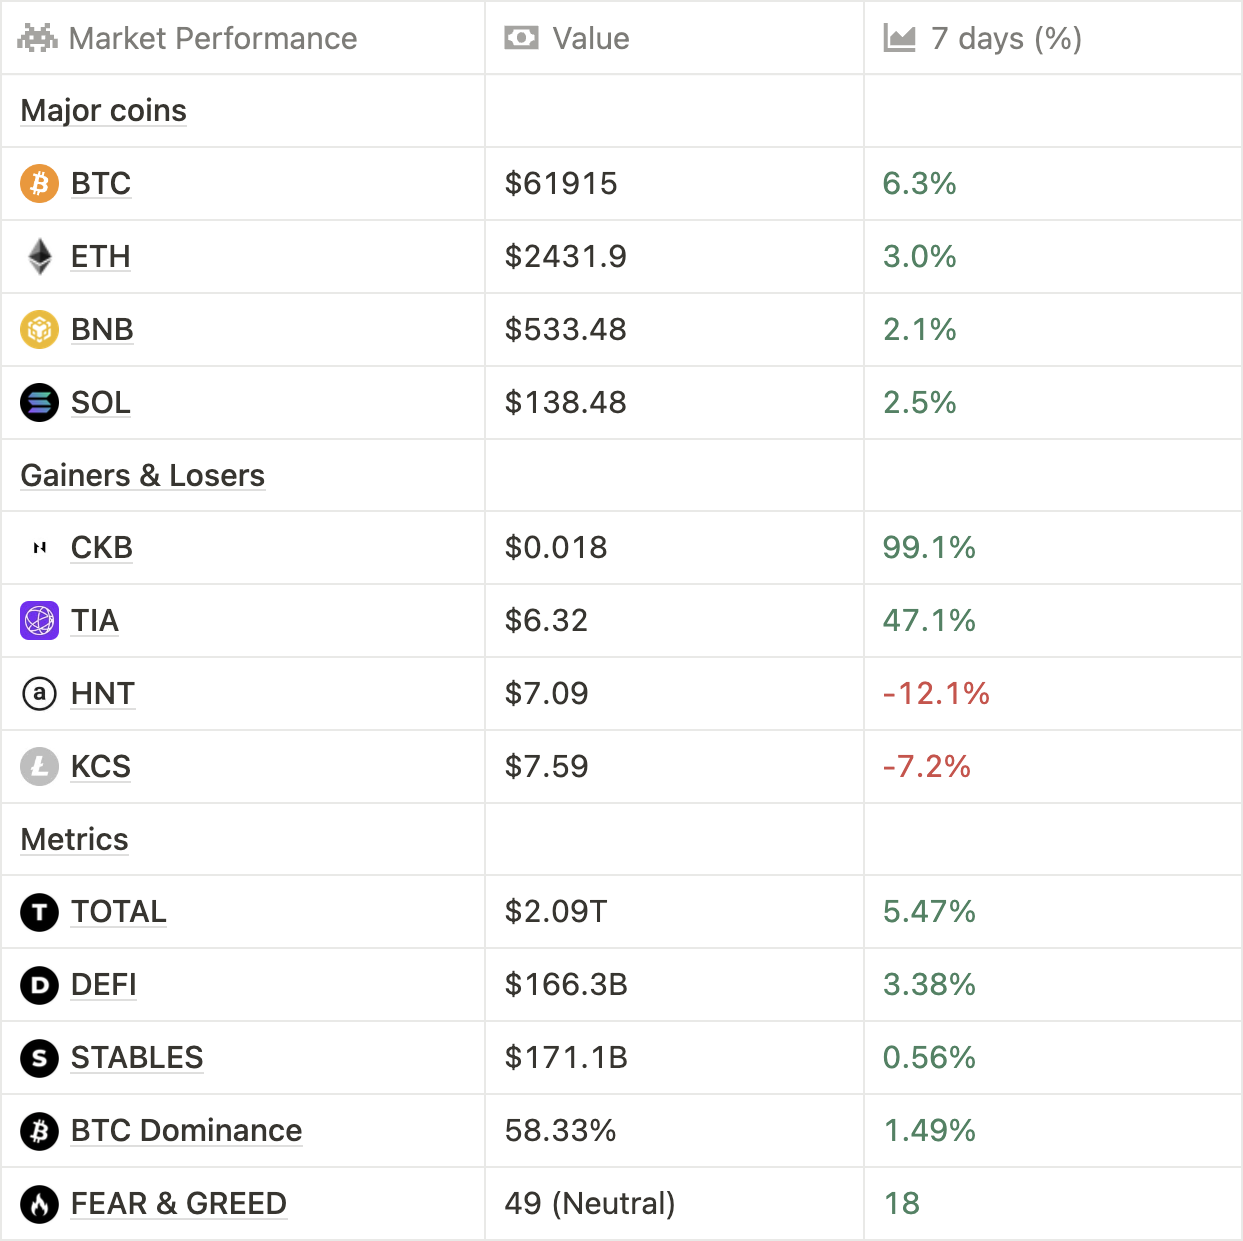Click the purple TIA globe icon
This screenshot has height=1241, width=1243.
(x=40, y=621)
